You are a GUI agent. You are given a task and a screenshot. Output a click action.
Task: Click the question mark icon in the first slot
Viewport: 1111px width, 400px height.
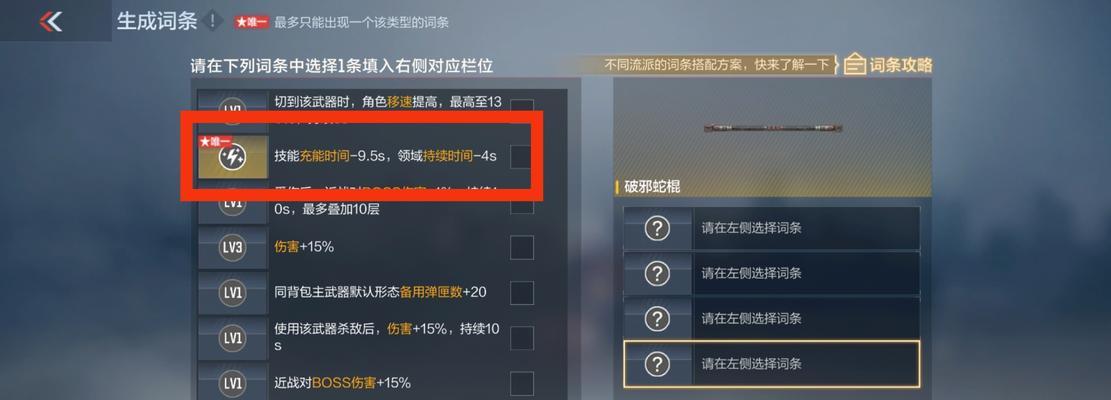pos(658,228)
